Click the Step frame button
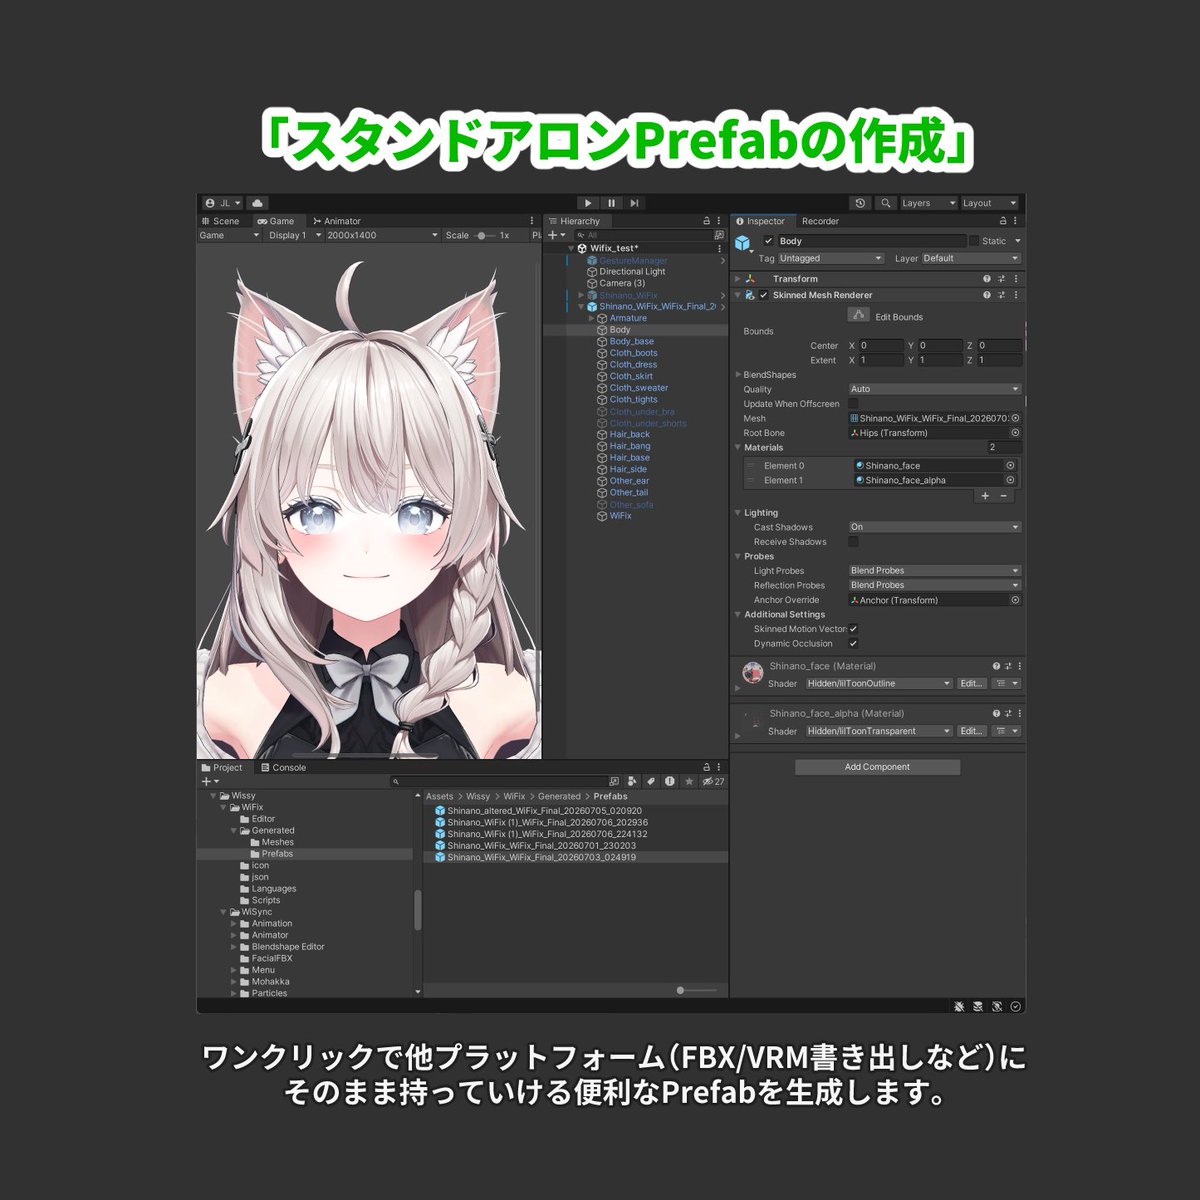Image resolution: width=1200 pixels, height=1200 pixels. [634, 203]
